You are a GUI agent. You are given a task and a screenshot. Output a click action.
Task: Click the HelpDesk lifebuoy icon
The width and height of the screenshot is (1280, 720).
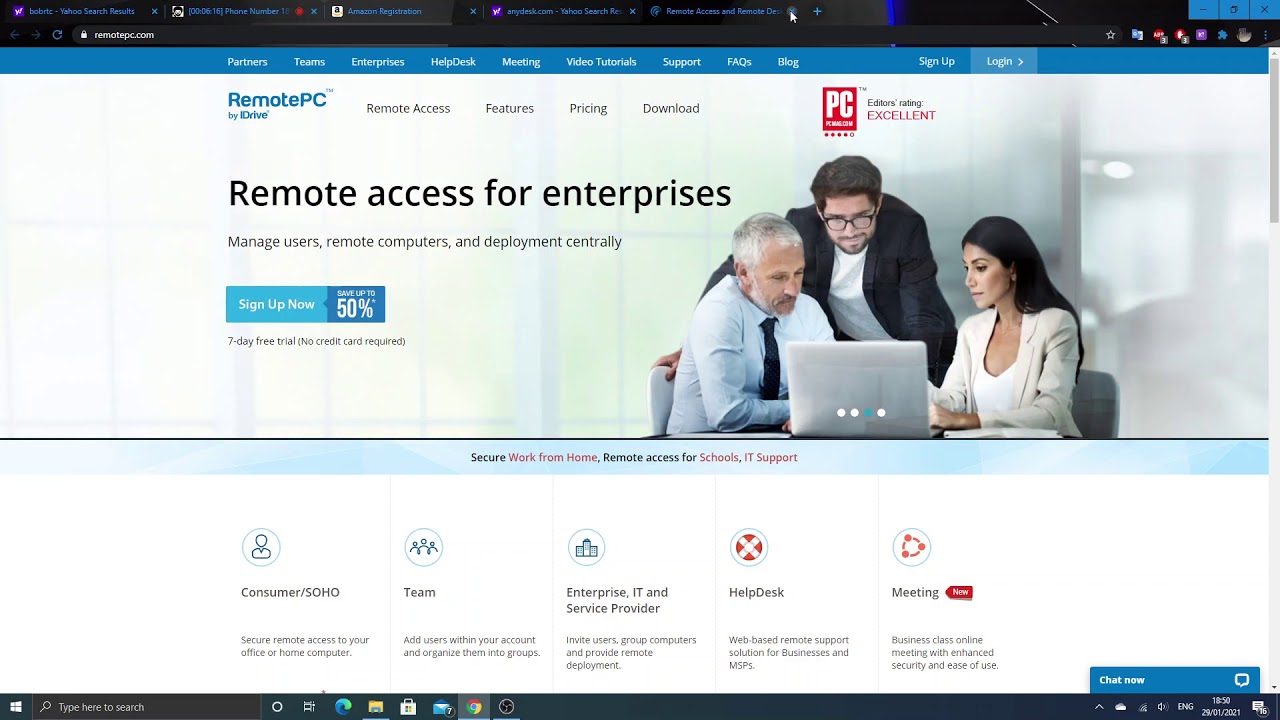pos(749,547)
